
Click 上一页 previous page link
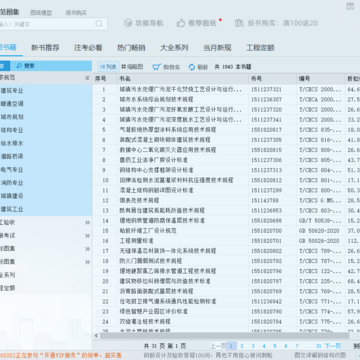click(218, 346)
